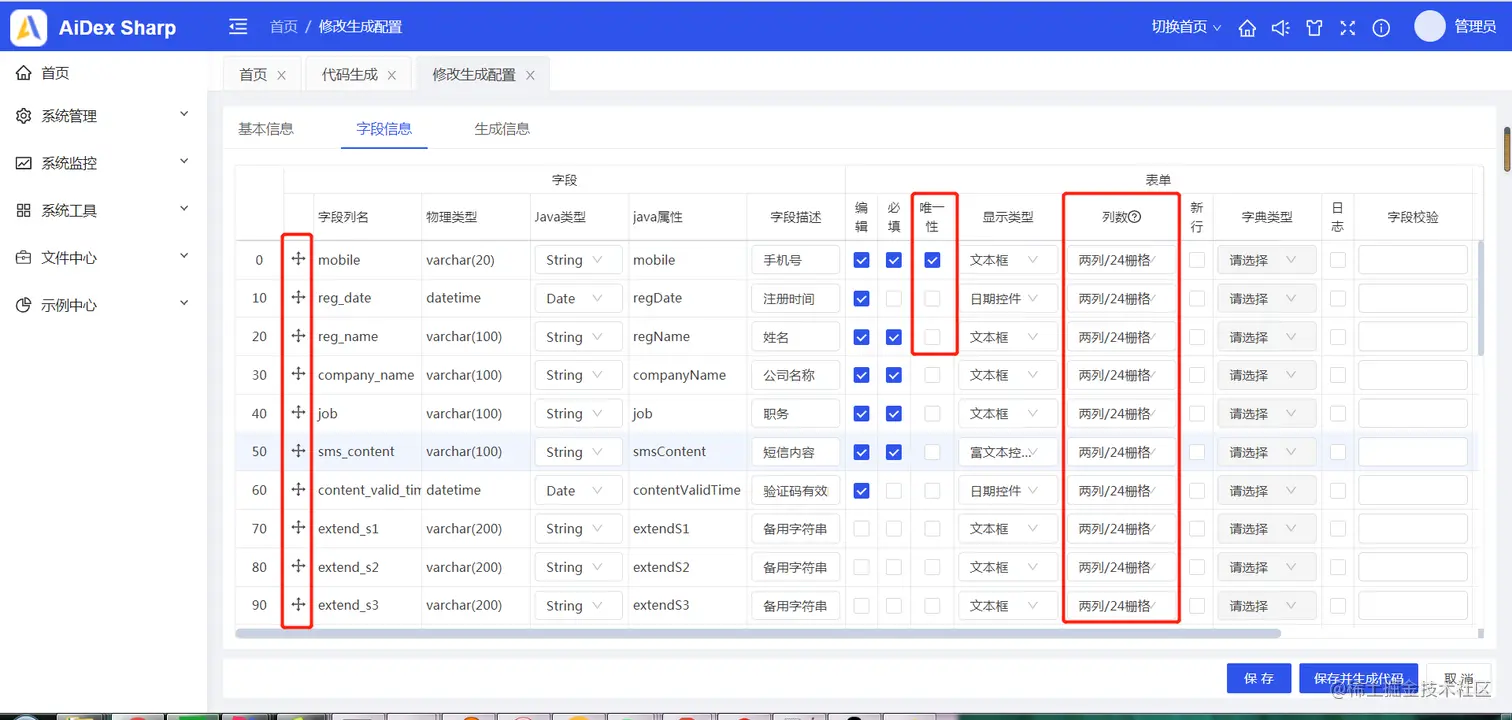
Task: Close the 代码生成 page tab
Action: click(x=392, y=75)
